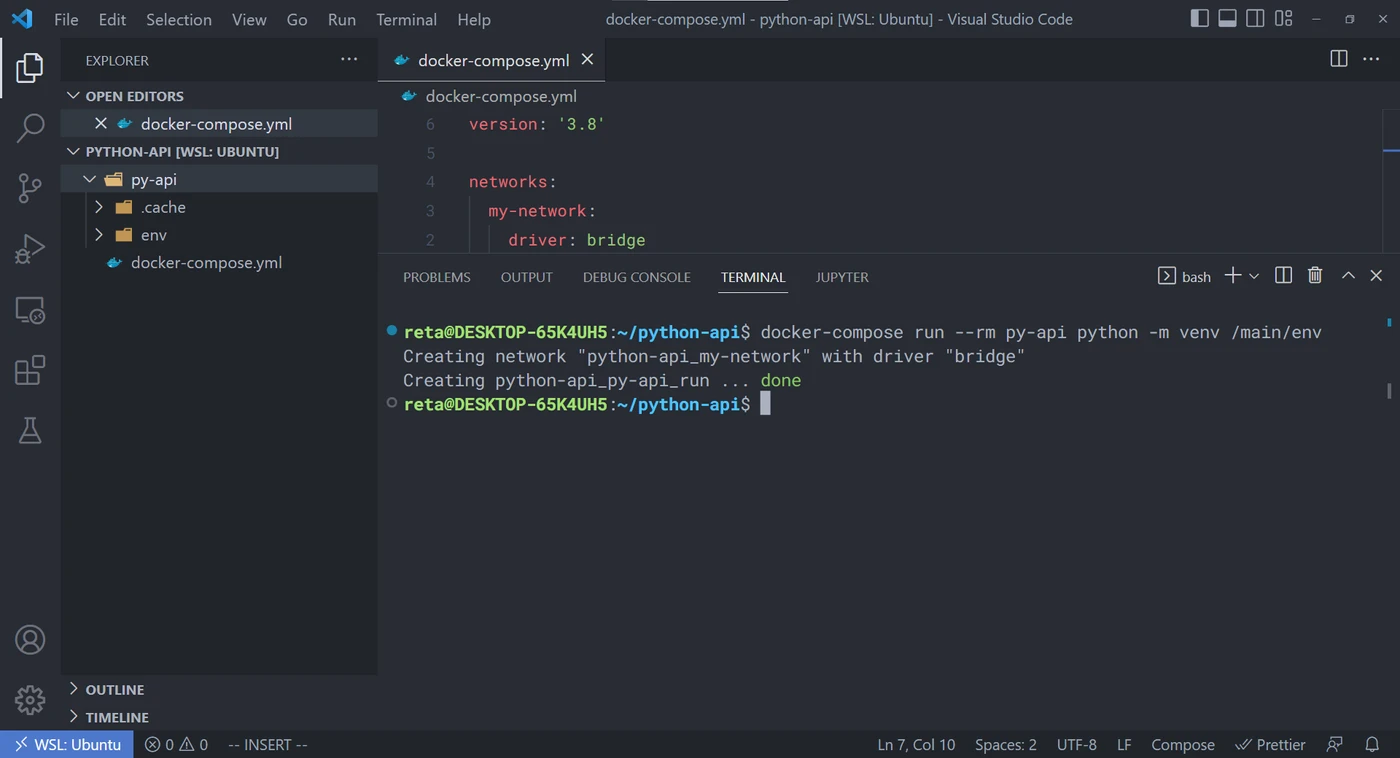Open the Extensions view
Image resolution: width=1400 pixels, height=758 pixels.
[30, 370]
